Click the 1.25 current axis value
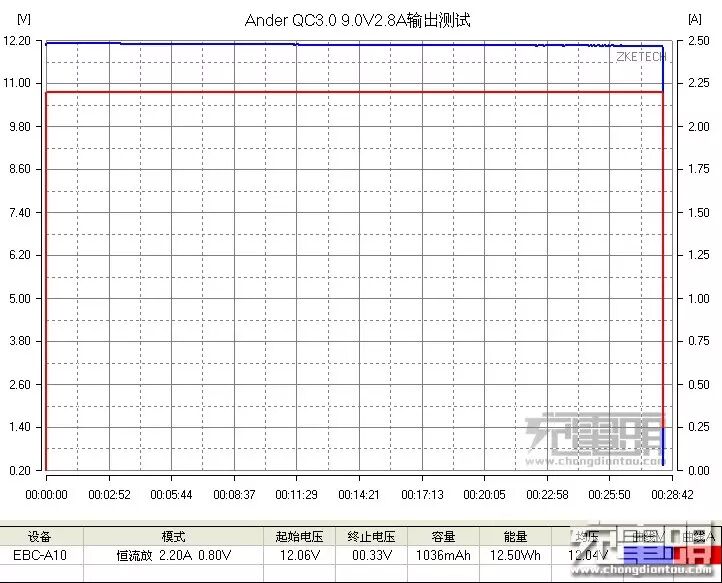The width and height of the screenshot is (722, 583). tap(699, 255)
